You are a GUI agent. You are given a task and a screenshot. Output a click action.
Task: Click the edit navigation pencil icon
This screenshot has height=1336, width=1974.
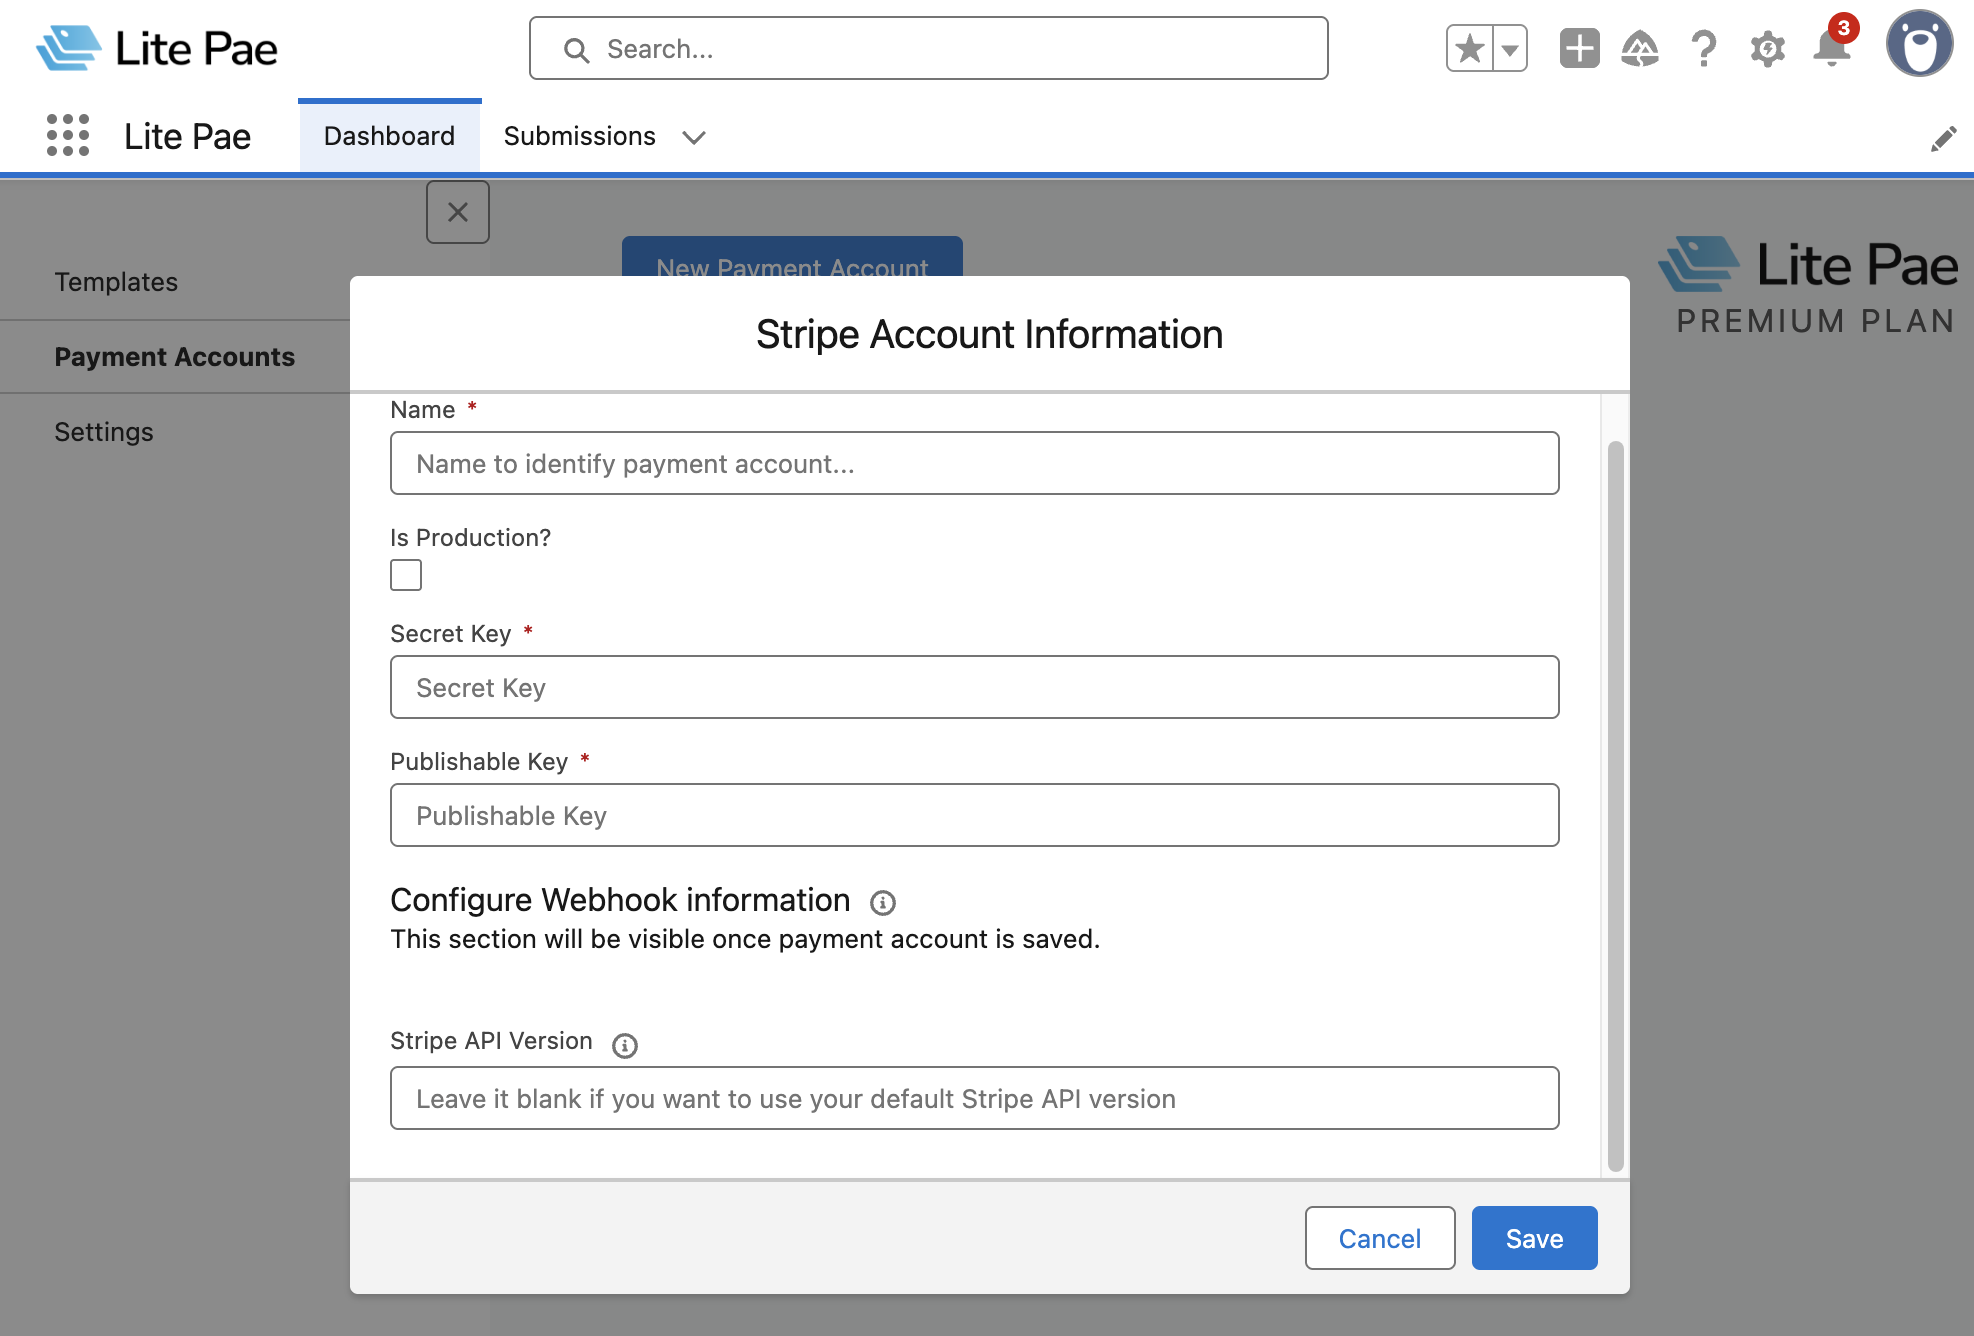pos(1943,139)
